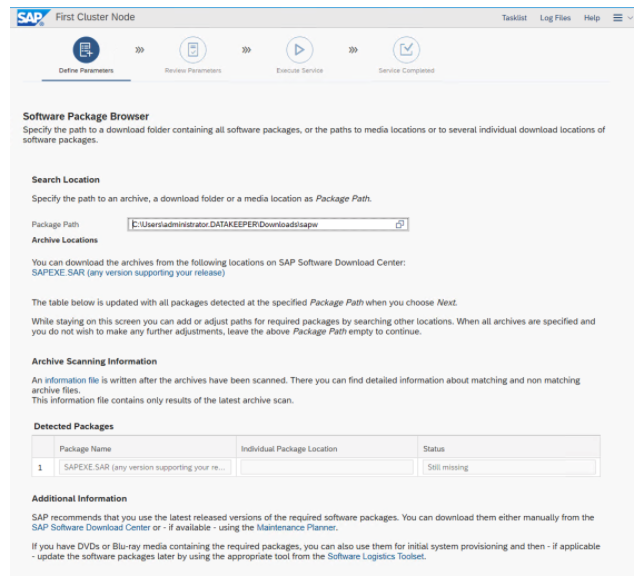Image resolution: width=644 pixels, height=580 pixels.
Task: Open the Software Logistics Toolset link
Action: click(x=376, y=557)
